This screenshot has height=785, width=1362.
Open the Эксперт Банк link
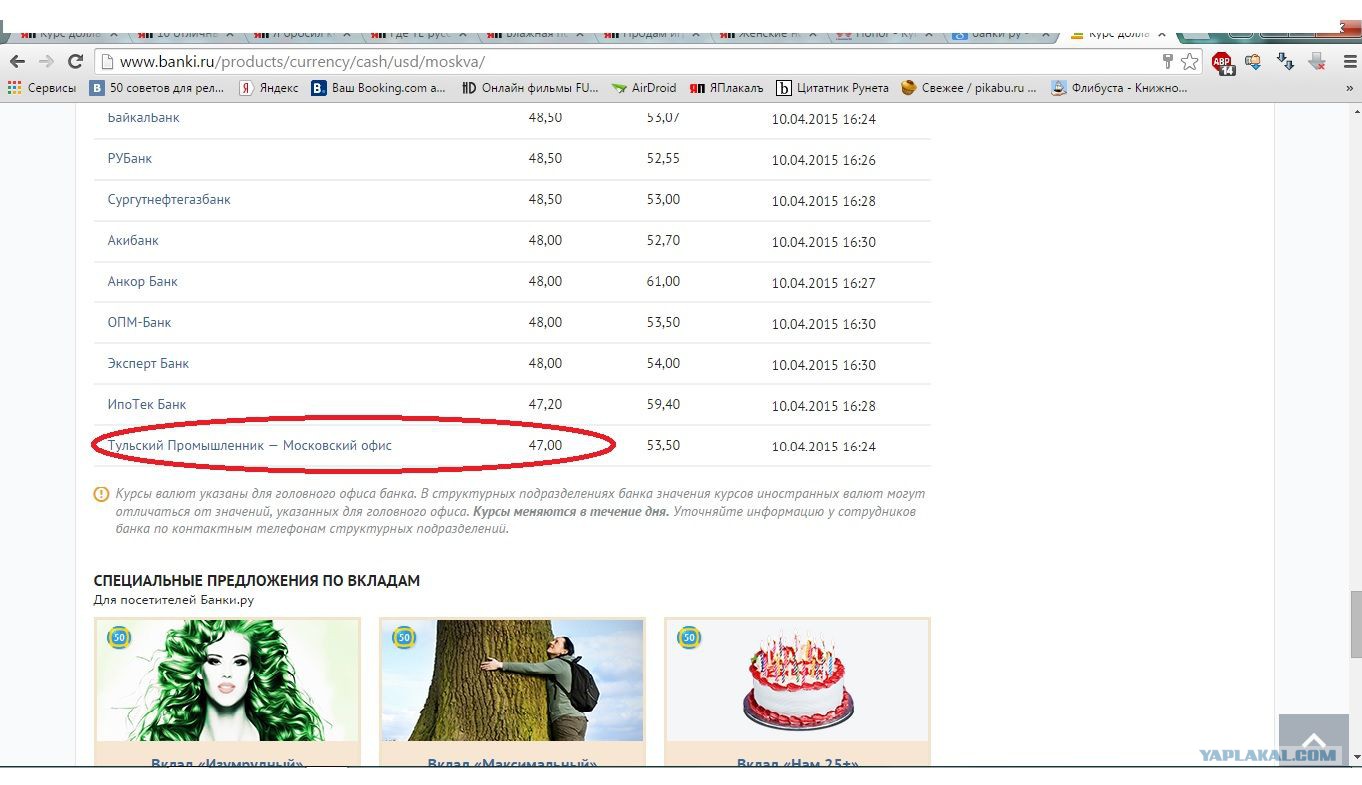pyautogui.click(x=148, y=364)
